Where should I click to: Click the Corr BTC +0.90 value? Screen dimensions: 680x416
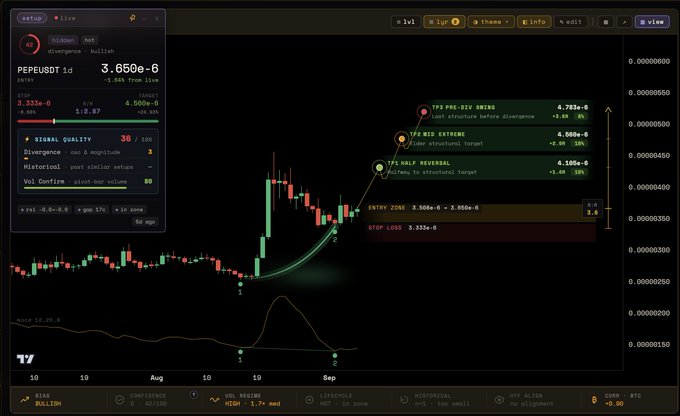point(614,404)
